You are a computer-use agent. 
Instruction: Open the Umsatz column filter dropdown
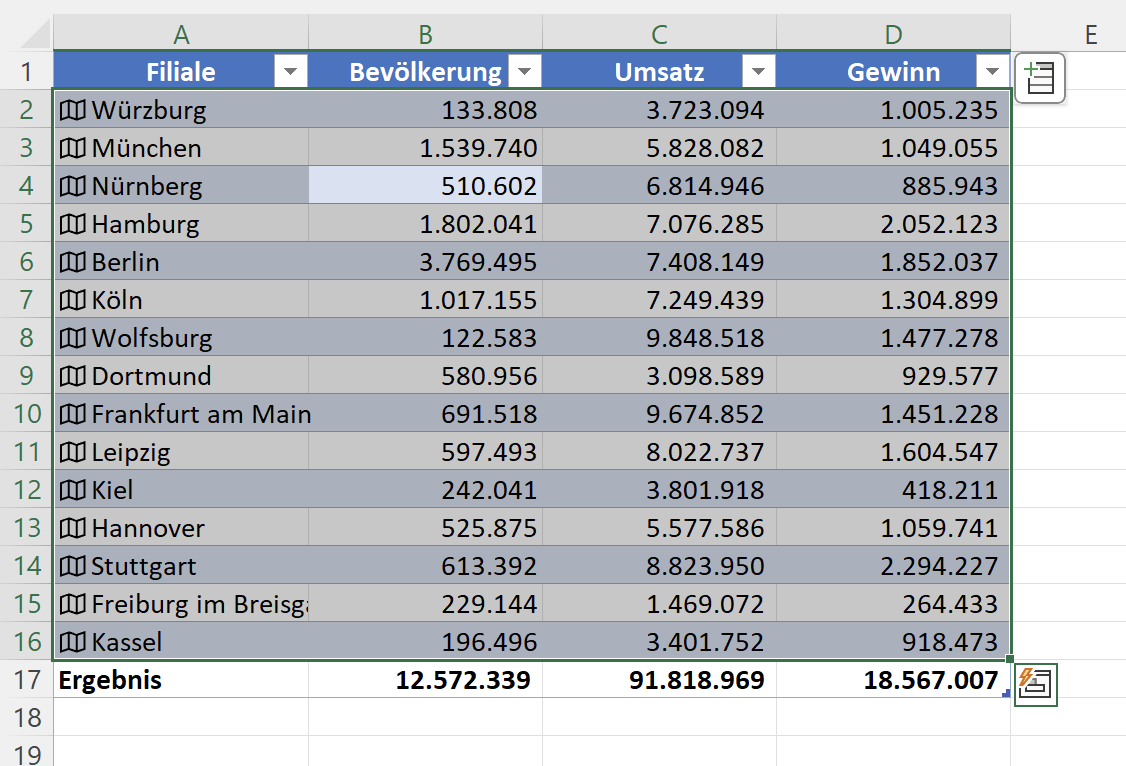tap(758, 71)
